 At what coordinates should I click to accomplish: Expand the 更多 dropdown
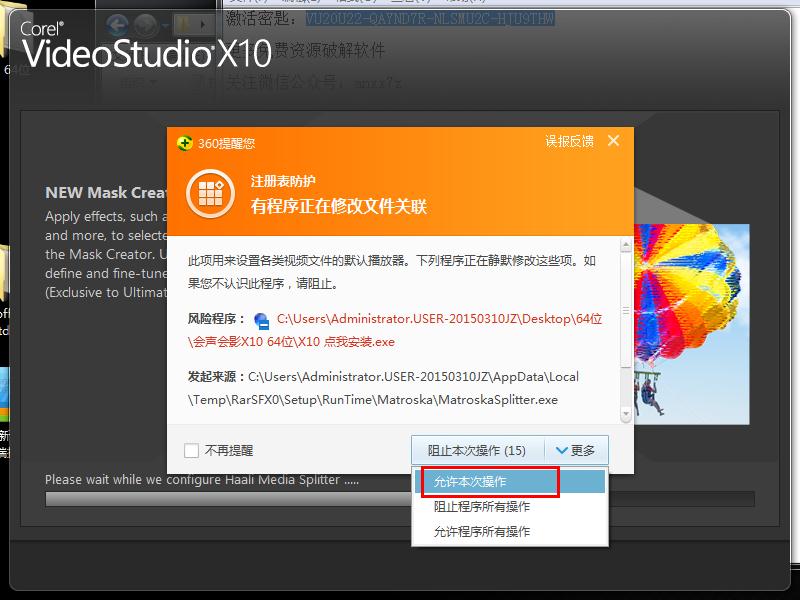coord(576,451)
